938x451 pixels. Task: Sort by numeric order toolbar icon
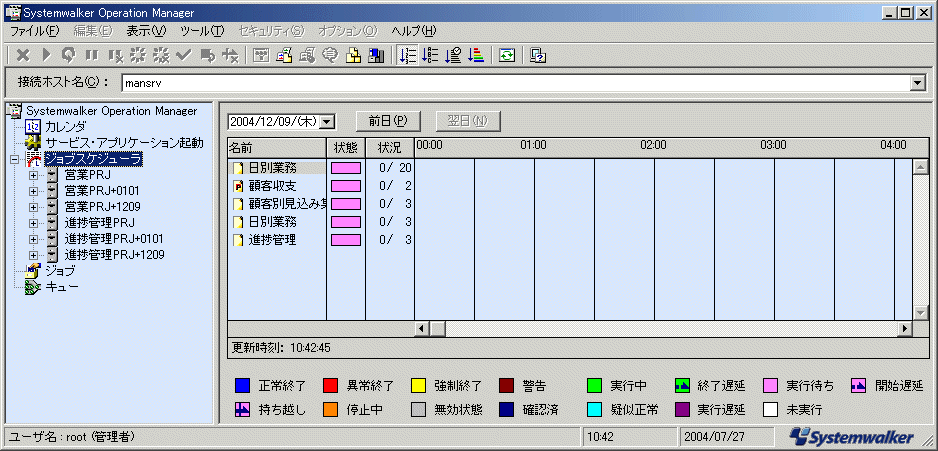(407, 56)
